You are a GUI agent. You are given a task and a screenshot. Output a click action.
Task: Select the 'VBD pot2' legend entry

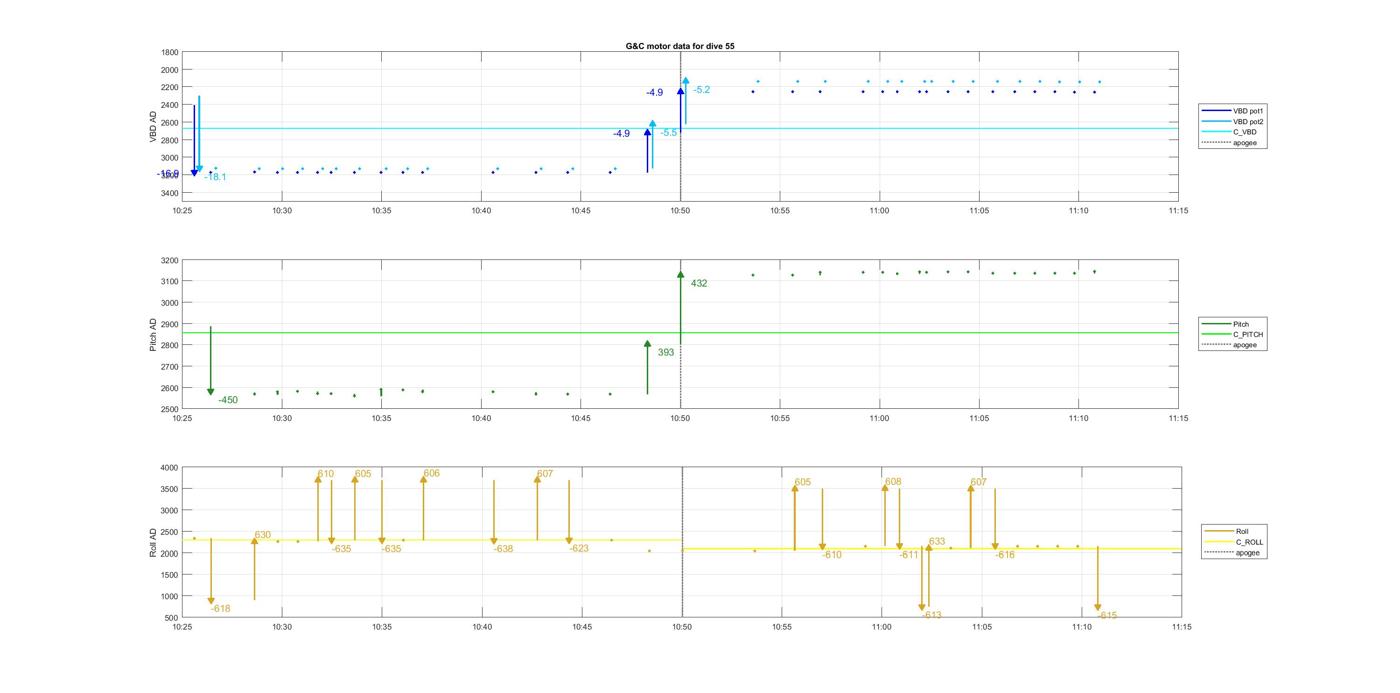pyautogui.click(x=1232, y=121)
